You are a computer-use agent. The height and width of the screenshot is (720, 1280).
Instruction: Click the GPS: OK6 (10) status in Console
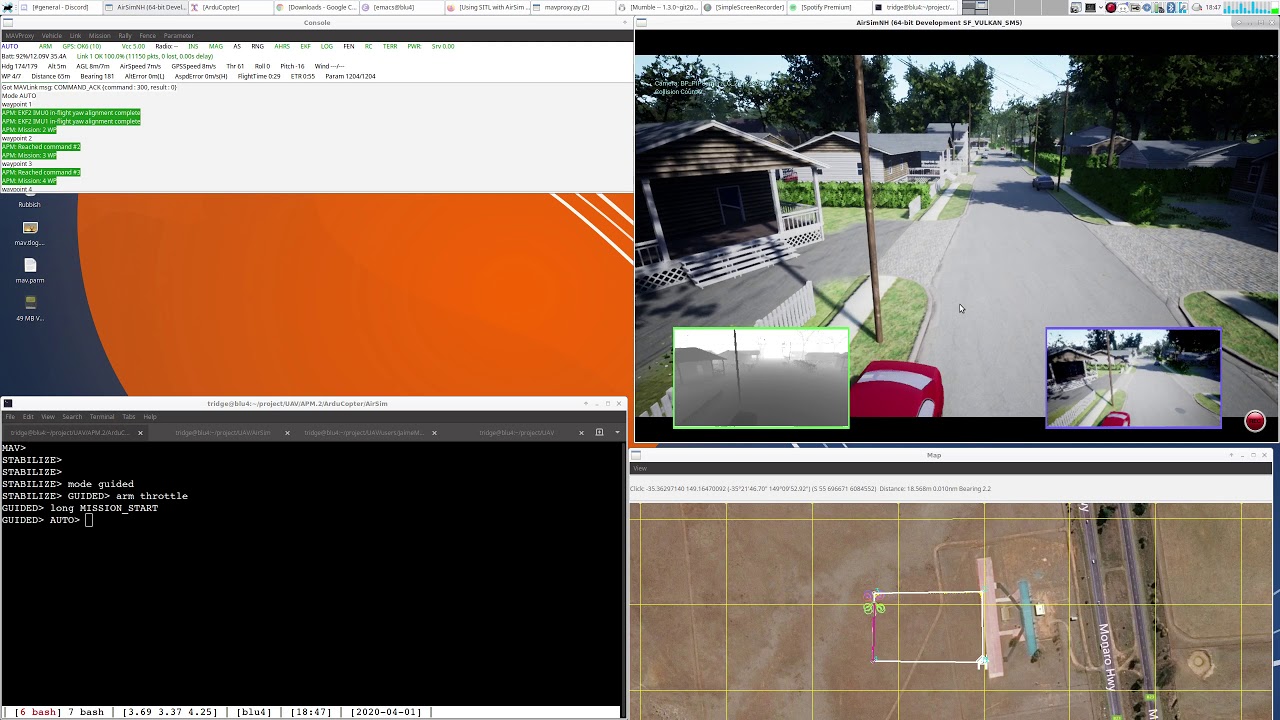(x=82, y=46)
